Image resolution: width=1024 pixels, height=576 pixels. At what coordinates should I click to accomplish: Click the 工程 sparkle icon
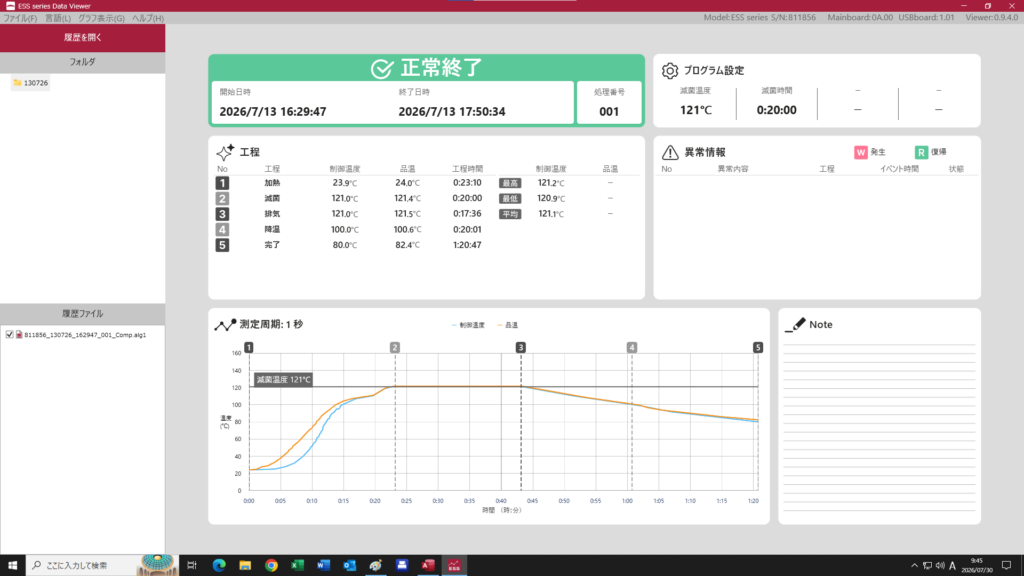click(225, 152)
